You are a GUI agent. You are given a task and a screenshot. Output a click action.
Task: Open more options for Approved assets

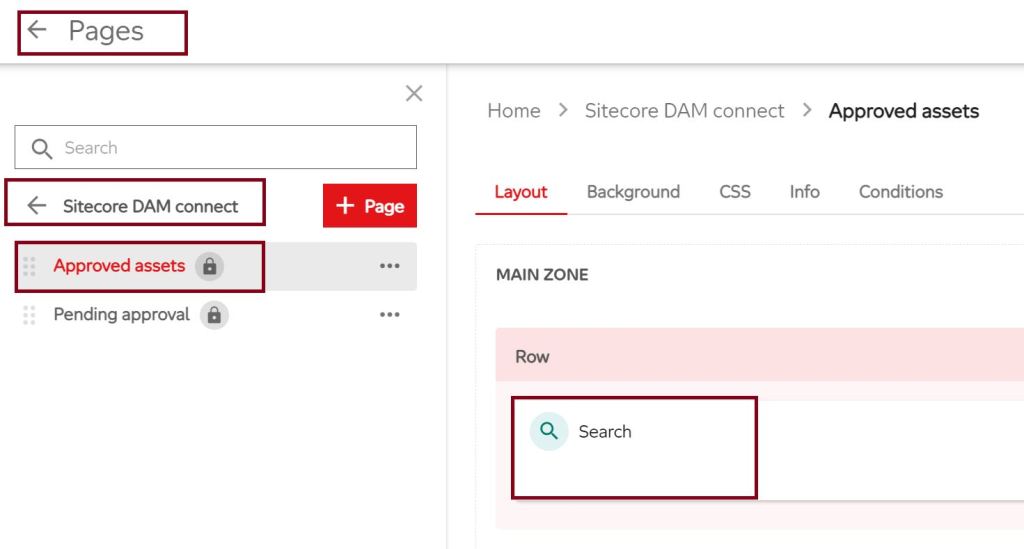click(x=389, y=266)
